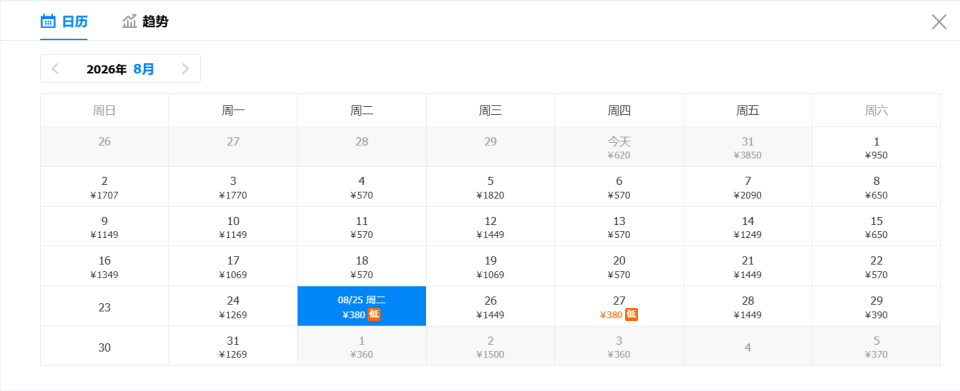Select September 5 priced ¥370
960x391 pixels.
pyautogui.click(x=876, y=346)
